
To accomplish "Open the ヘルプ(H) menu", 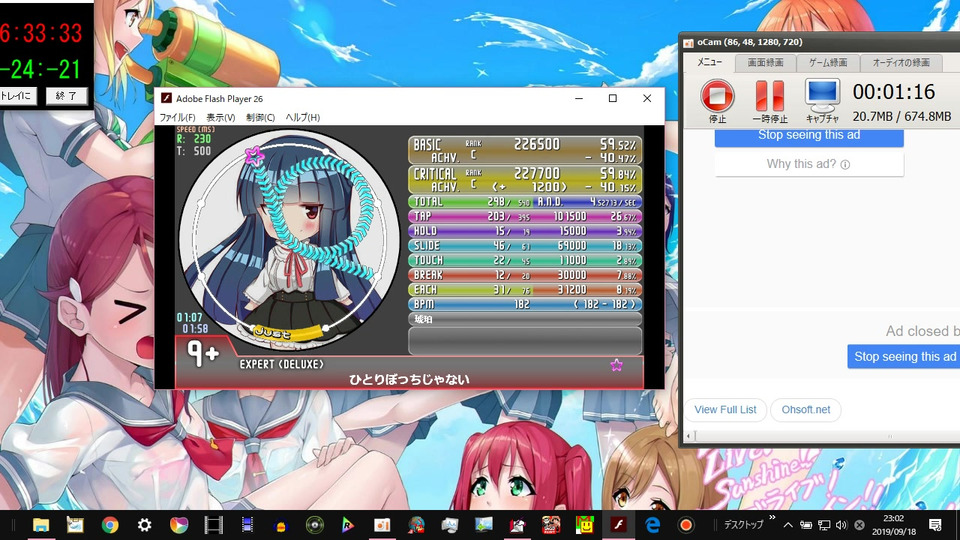I will [302, 117].
